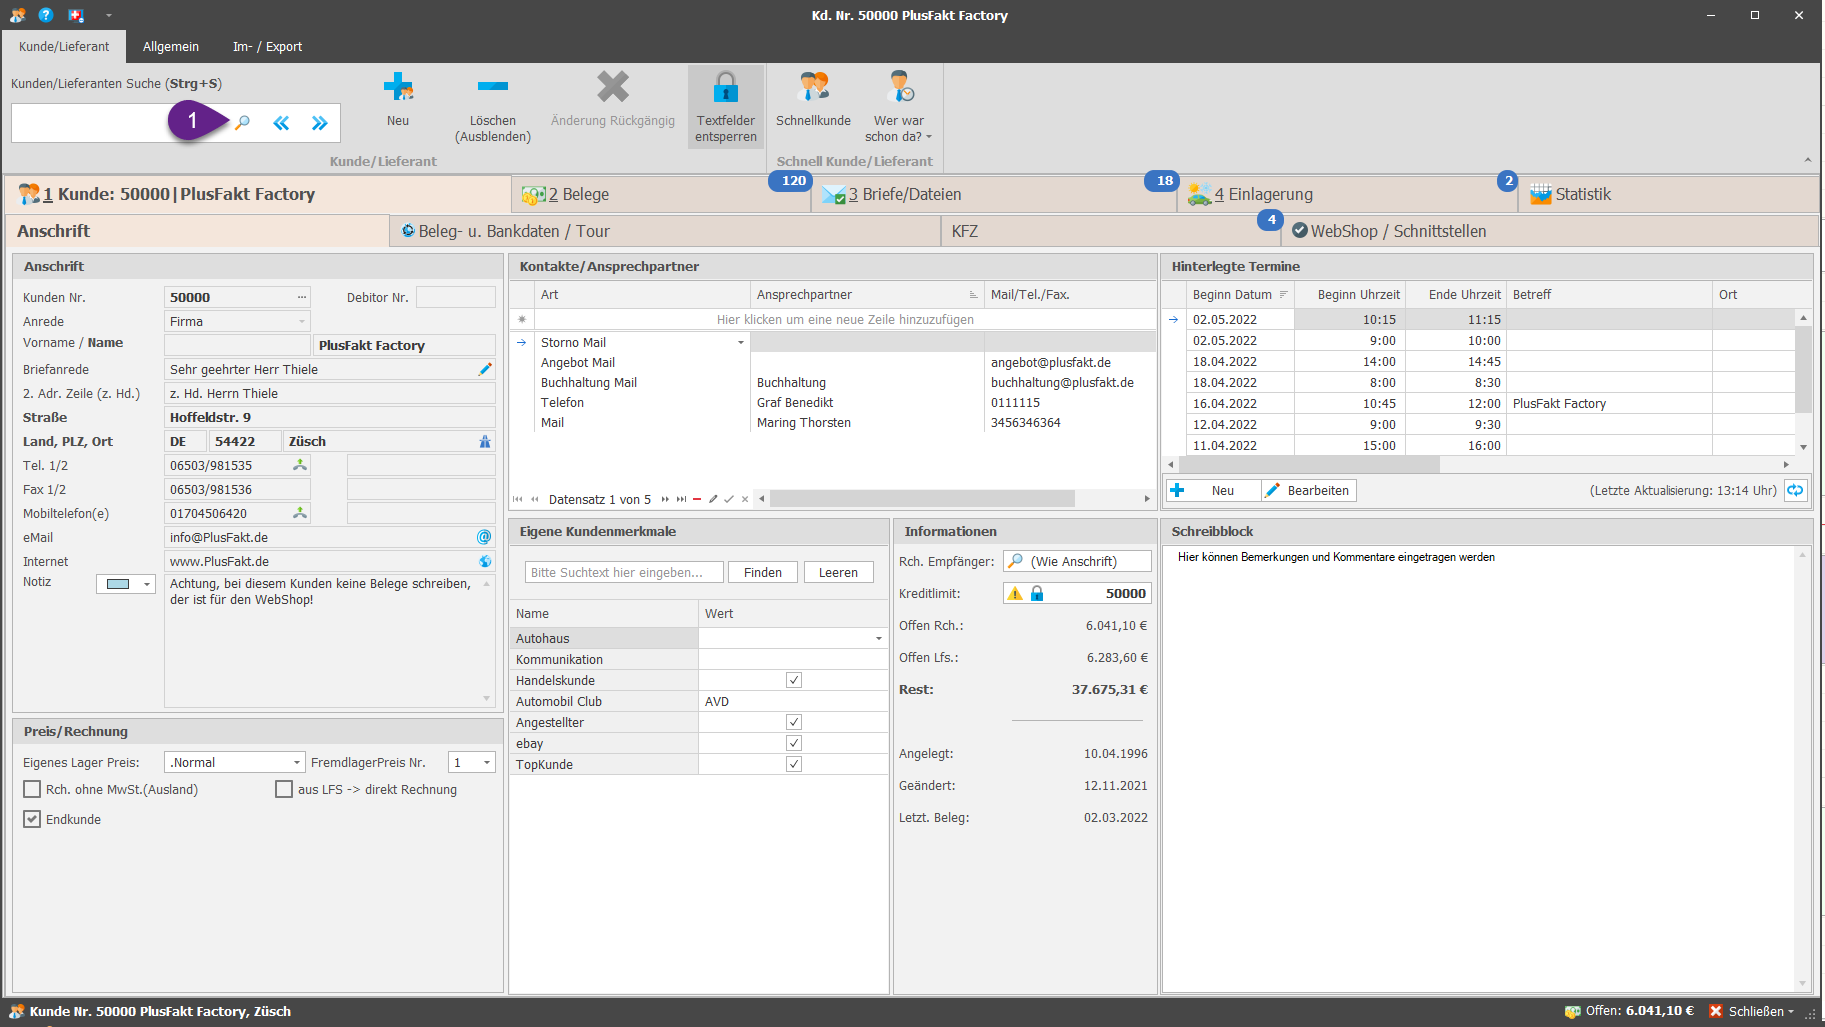Open the blue help question mark icon
The height and width of the screenshot is (1027, 1825).
tap(46, 15)
